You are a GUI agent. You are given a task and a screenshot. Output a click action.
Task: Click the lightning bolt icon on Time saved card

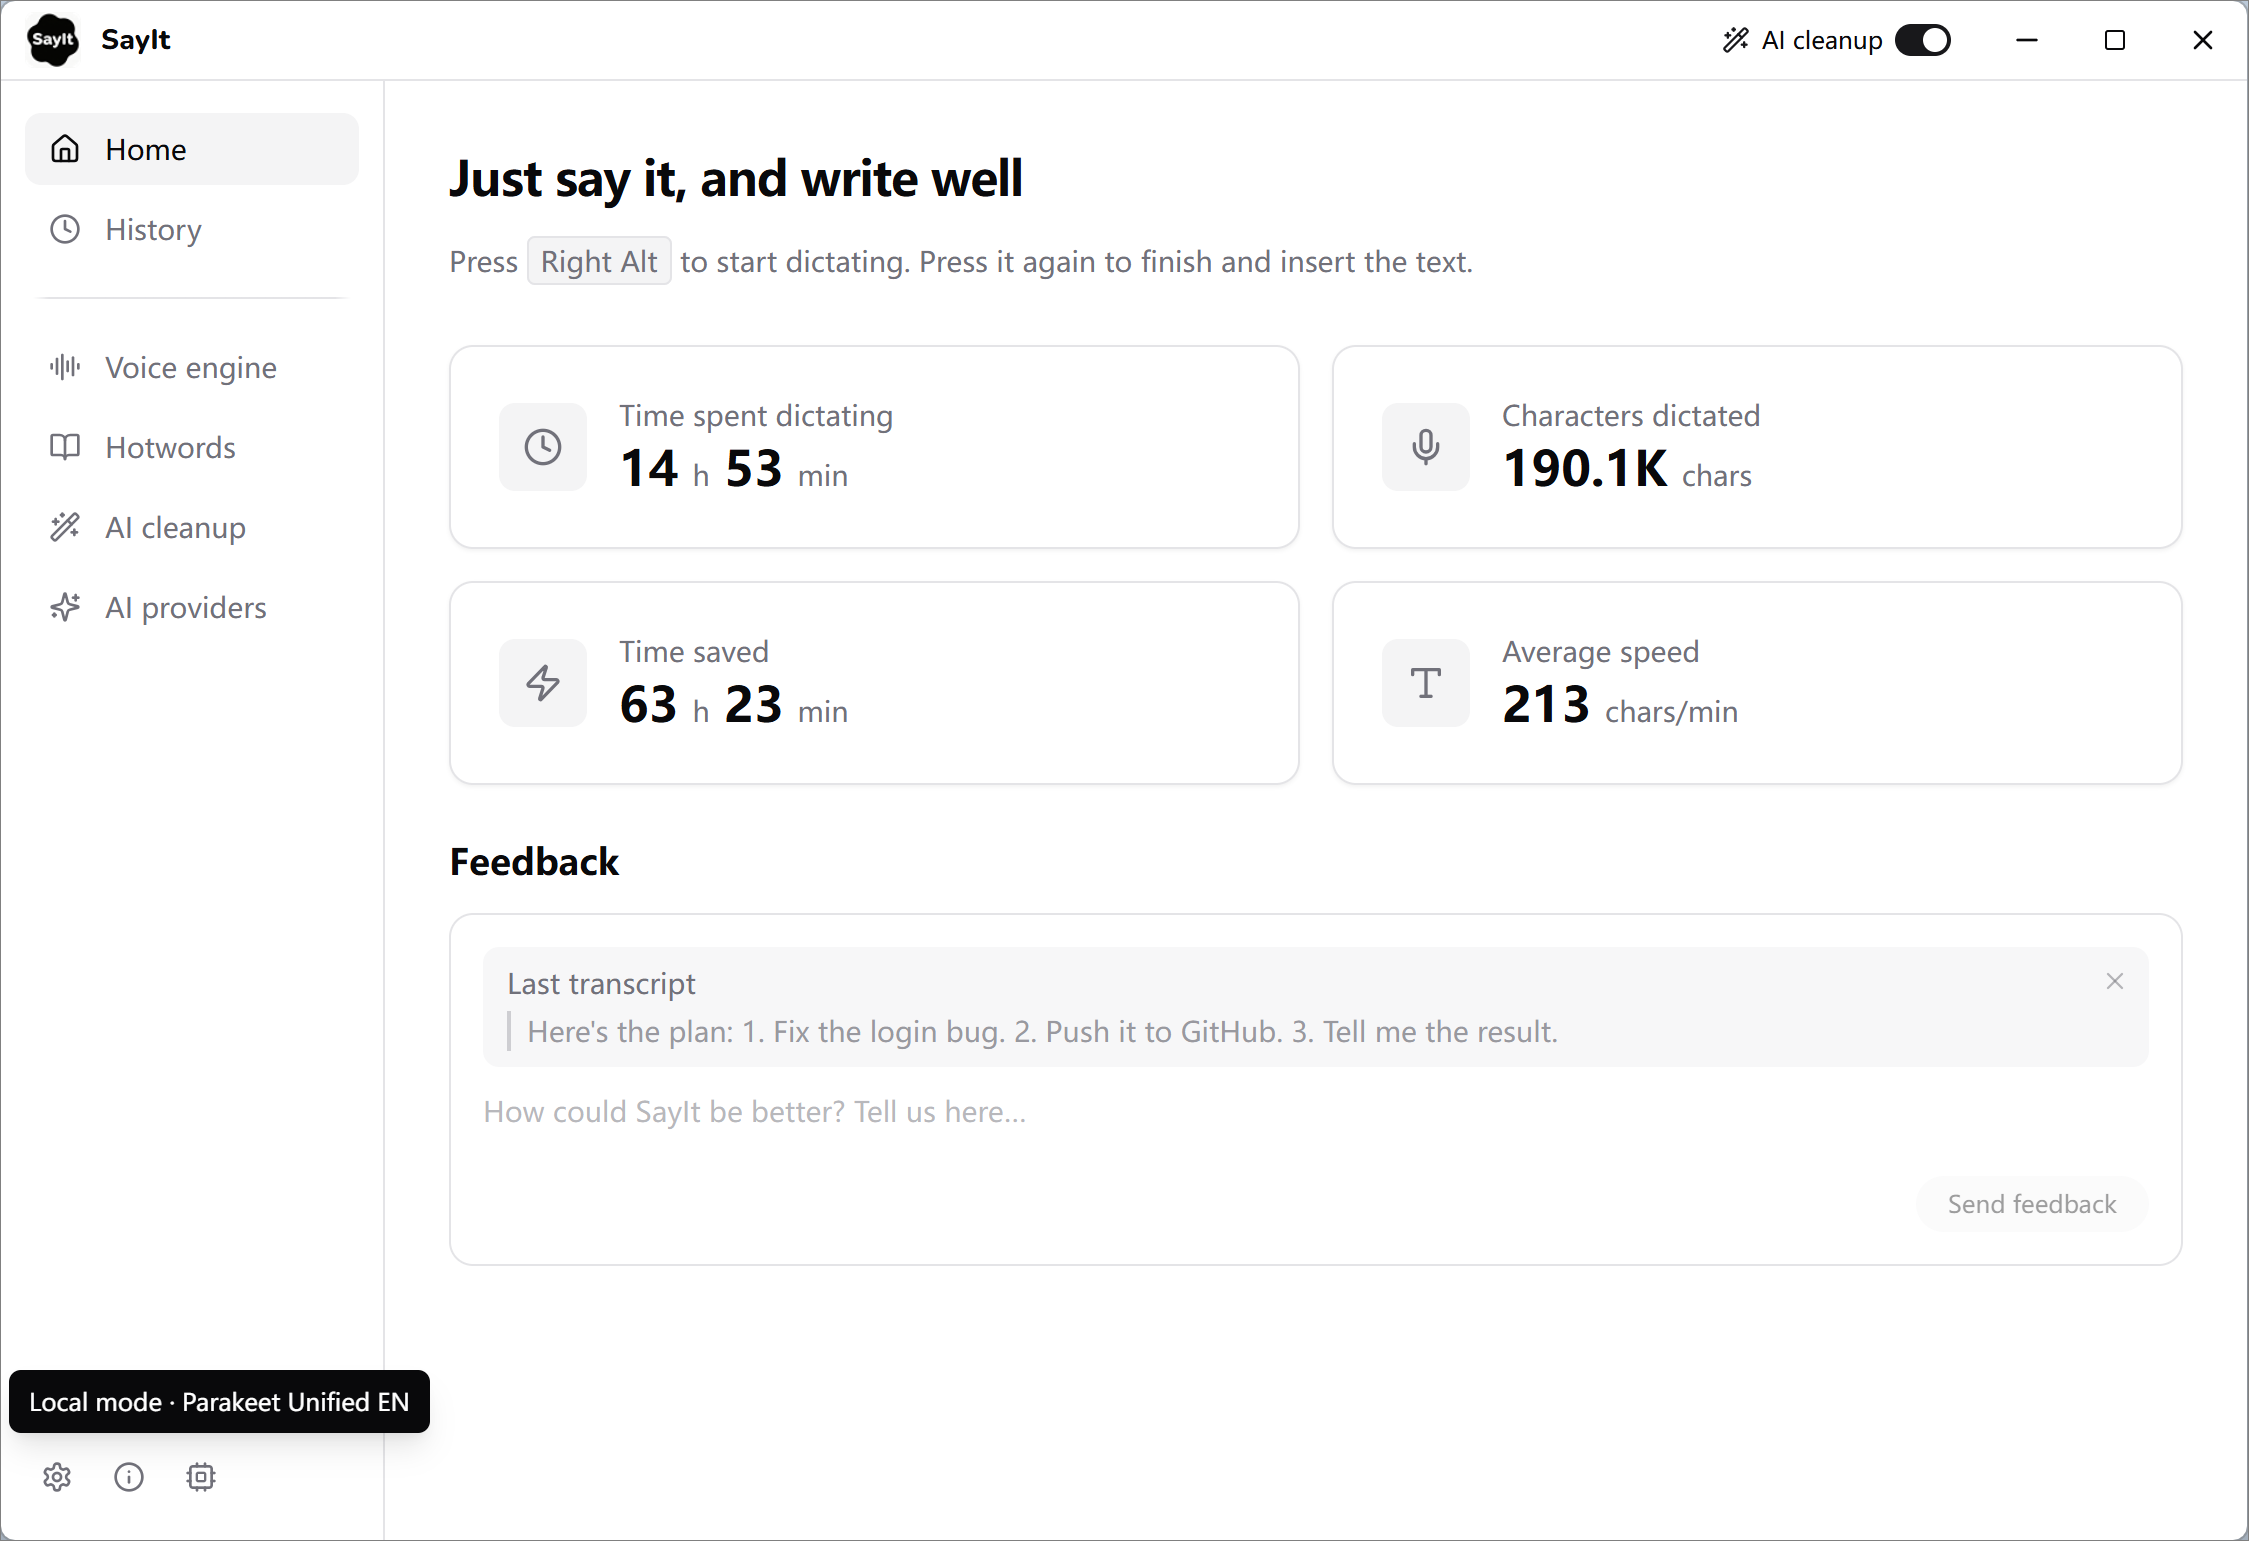[x=543, y=683]
